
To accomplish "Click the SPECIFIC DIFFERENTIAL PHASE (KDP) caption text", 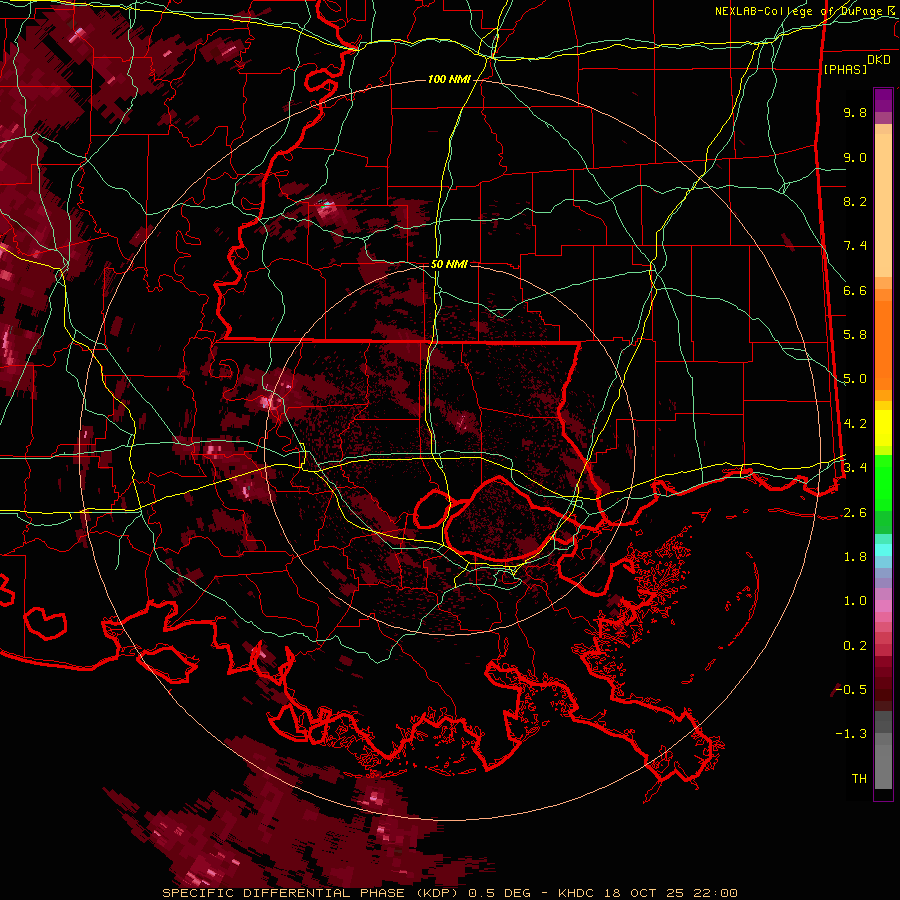I will tap(313, 893).
